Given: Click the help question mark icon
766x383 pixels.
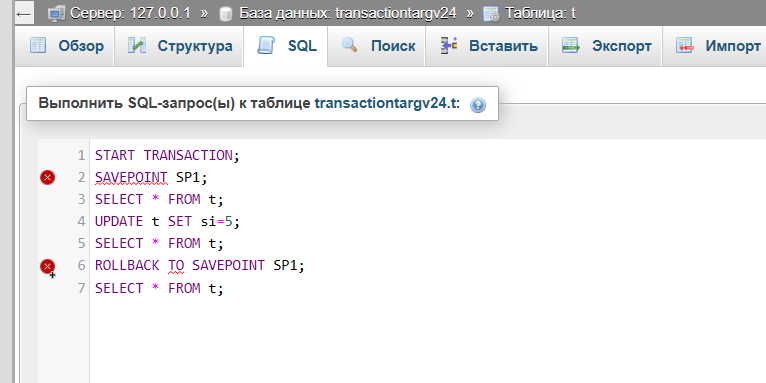Looking at the screenshot, I should (x=478, y=105).
